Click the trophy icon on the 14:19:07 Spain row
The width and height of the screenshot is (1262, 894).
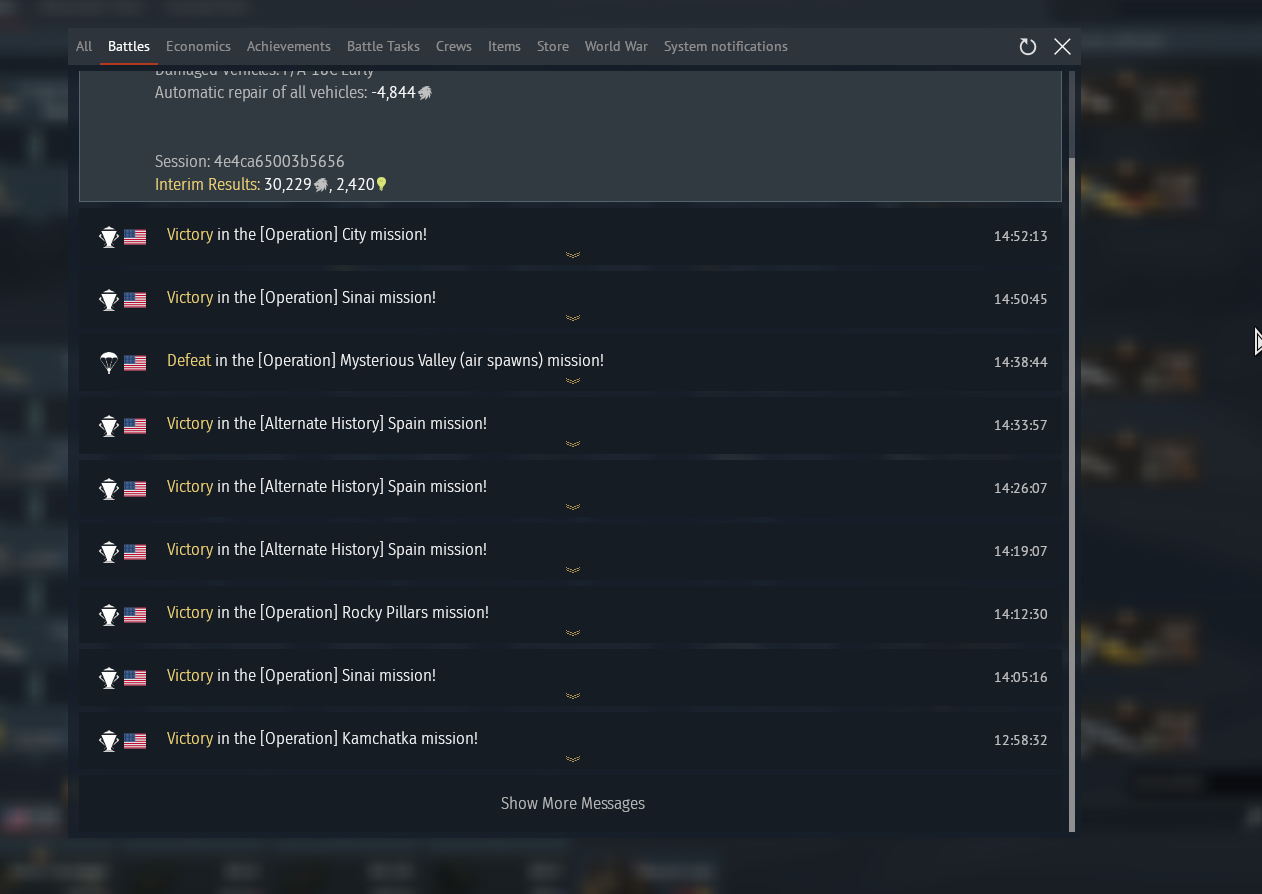(x=109, y=552)
